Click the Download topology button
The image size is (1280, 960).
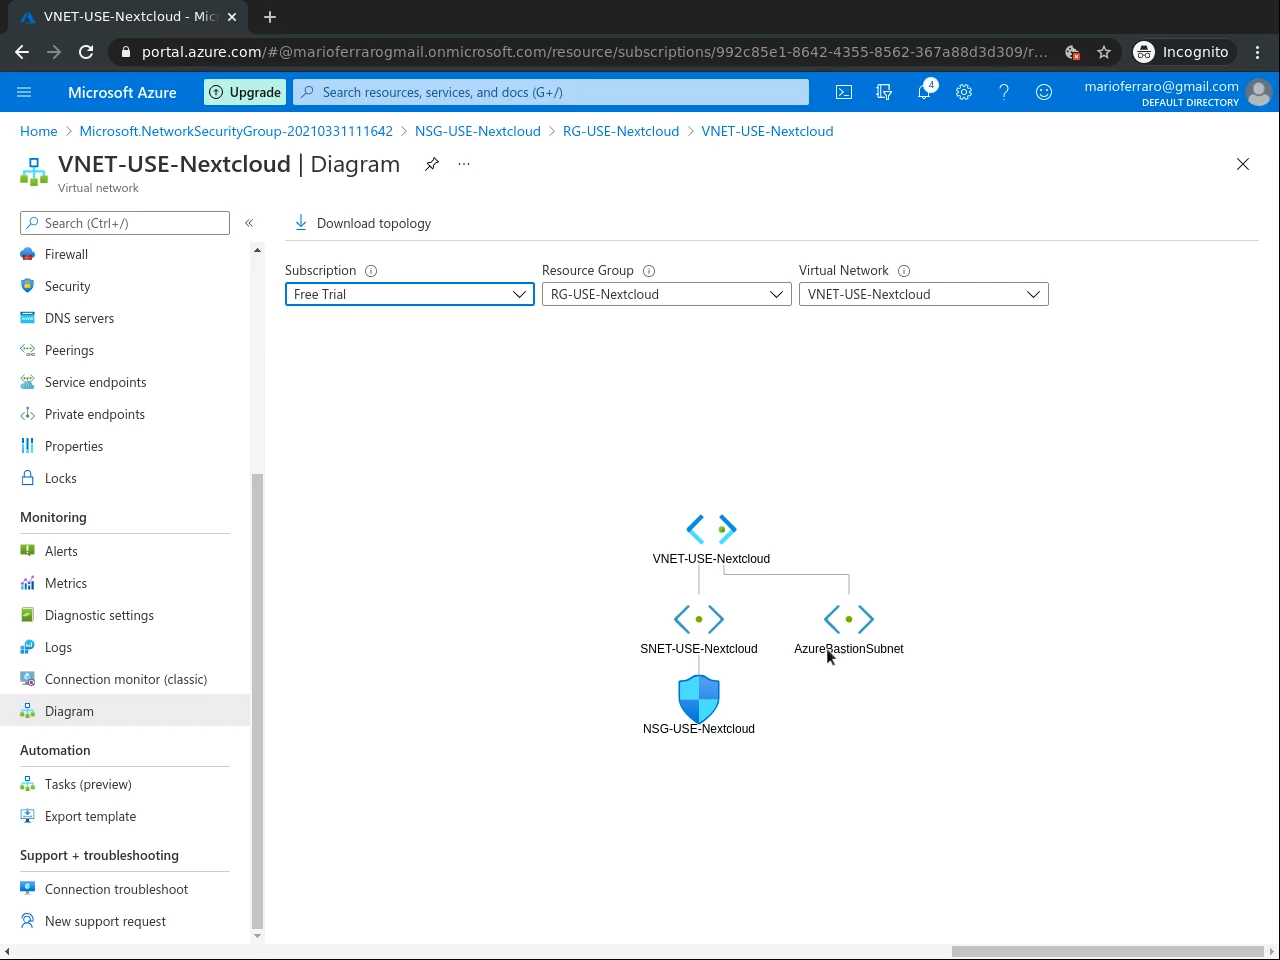coord(362,223)
